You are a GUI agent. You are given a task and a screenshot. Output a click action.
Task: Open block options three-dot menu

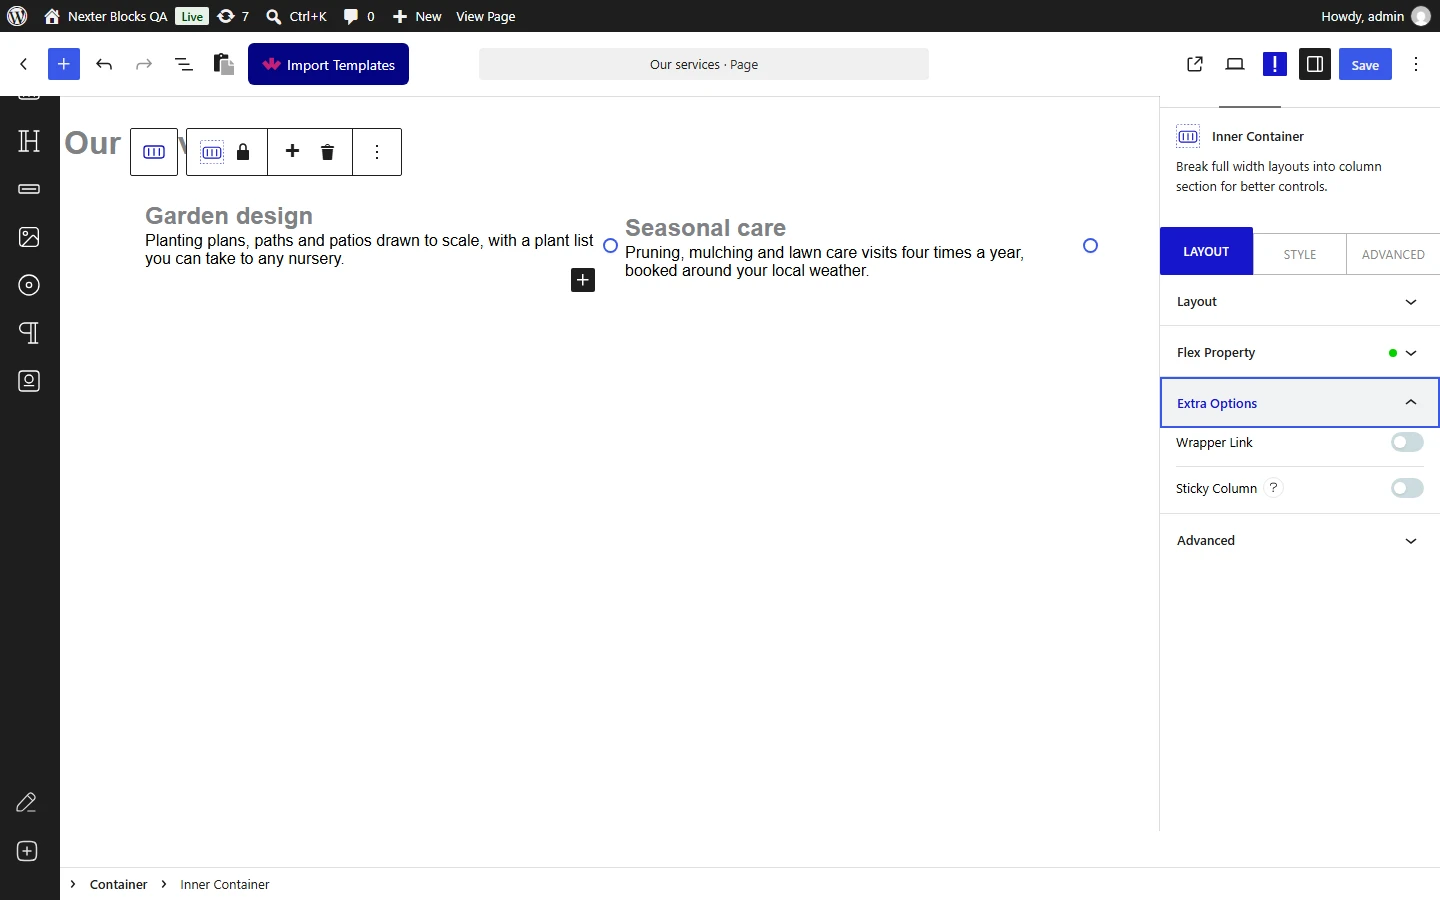click(x=377, y=152)
